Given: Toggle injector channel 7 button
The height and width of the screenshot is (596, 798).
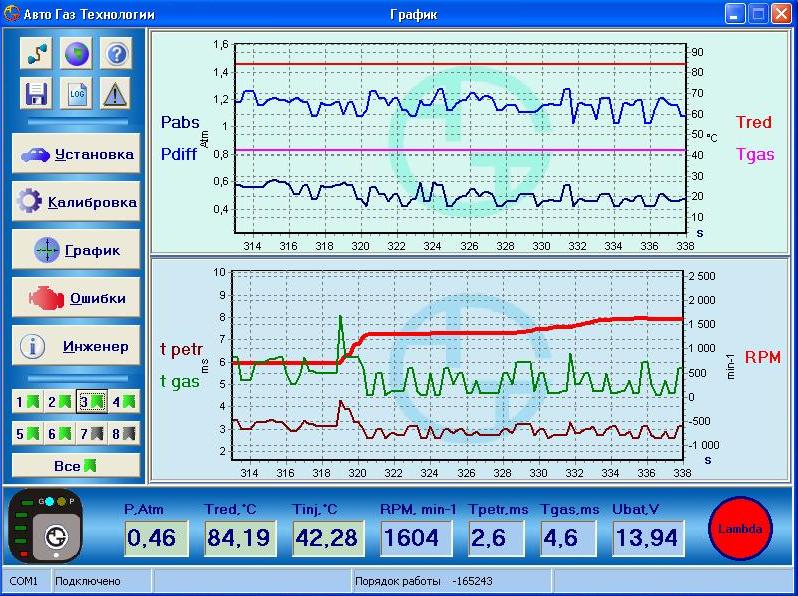Looking at the screenshot, I should point(91,434).
